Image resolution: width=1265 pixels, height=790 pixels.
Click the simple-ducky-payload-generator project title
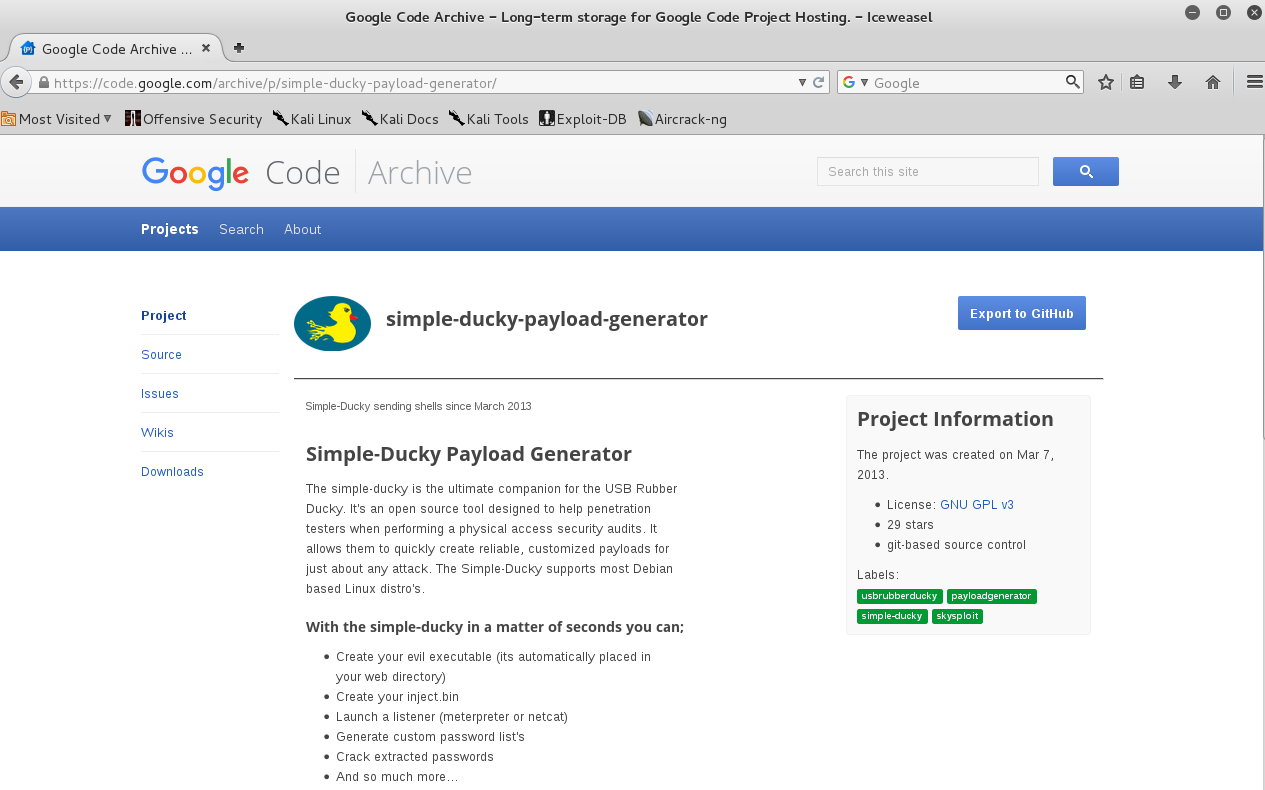coord(547,319)
